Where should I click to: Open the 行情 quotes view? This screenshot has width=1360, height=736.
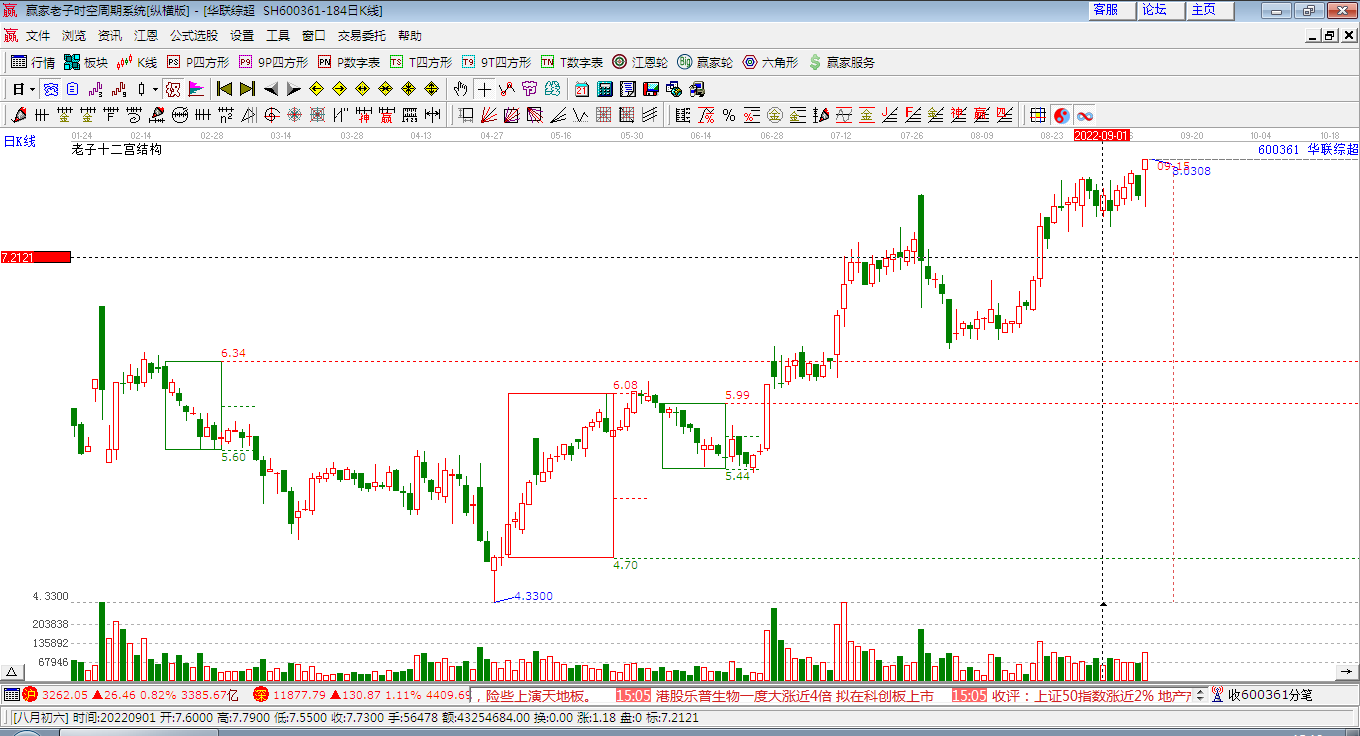33,62
